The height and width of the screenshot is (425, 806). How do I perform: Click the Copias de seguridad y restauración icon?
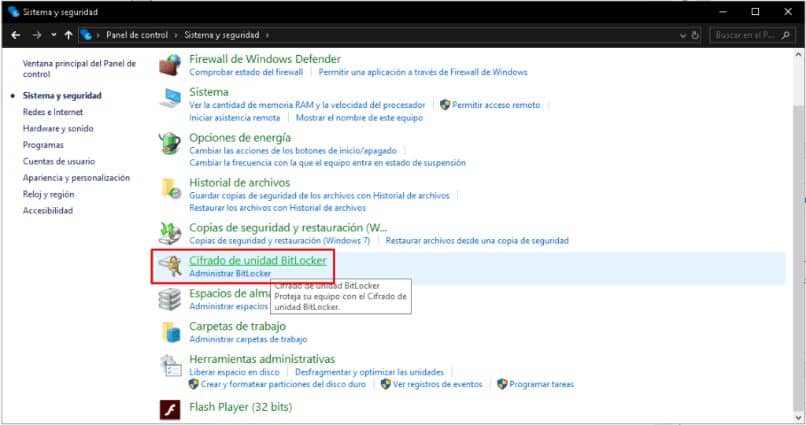[x=170, y=233]
